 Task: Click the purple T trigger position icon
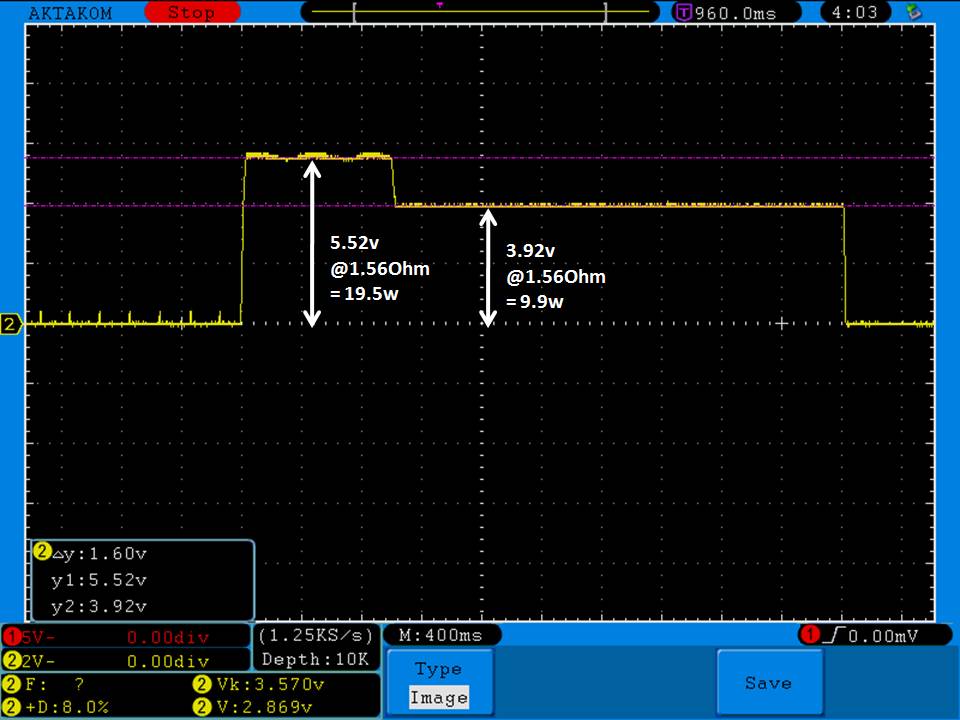[x=684, y=13]
